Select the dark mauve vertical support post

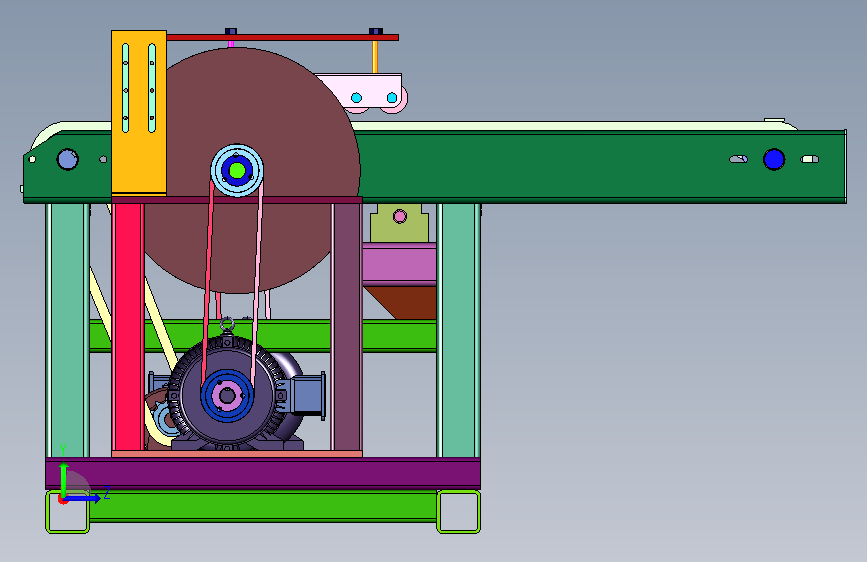[x=347, y=326]
